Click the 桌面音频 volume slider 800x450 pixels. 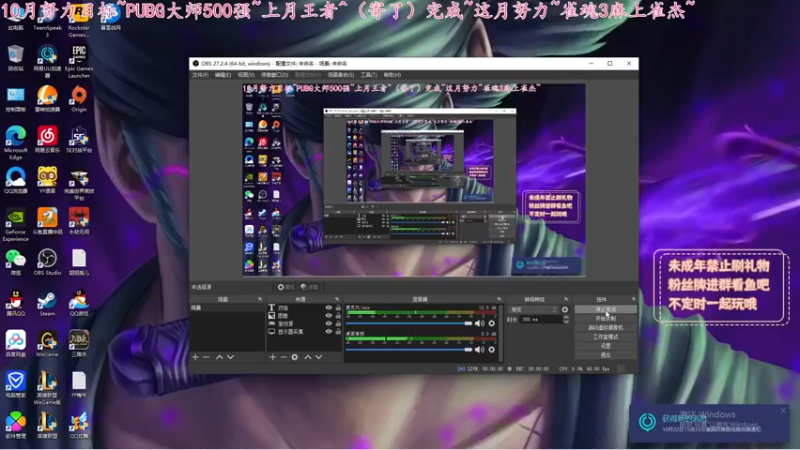coord(409,349)
